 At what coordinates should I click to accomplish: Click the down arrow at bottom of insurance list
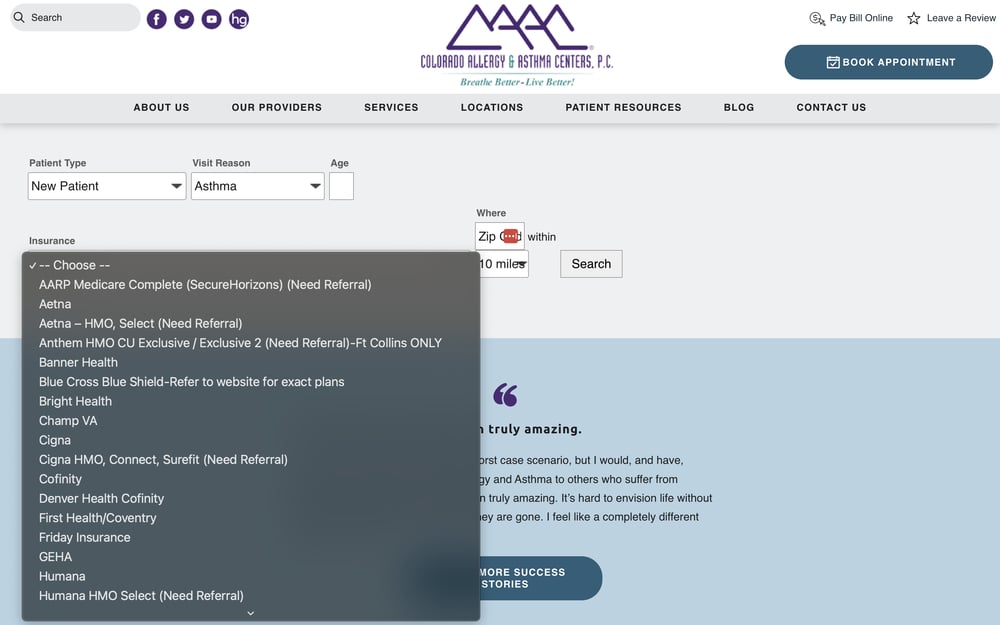[251, 613]
